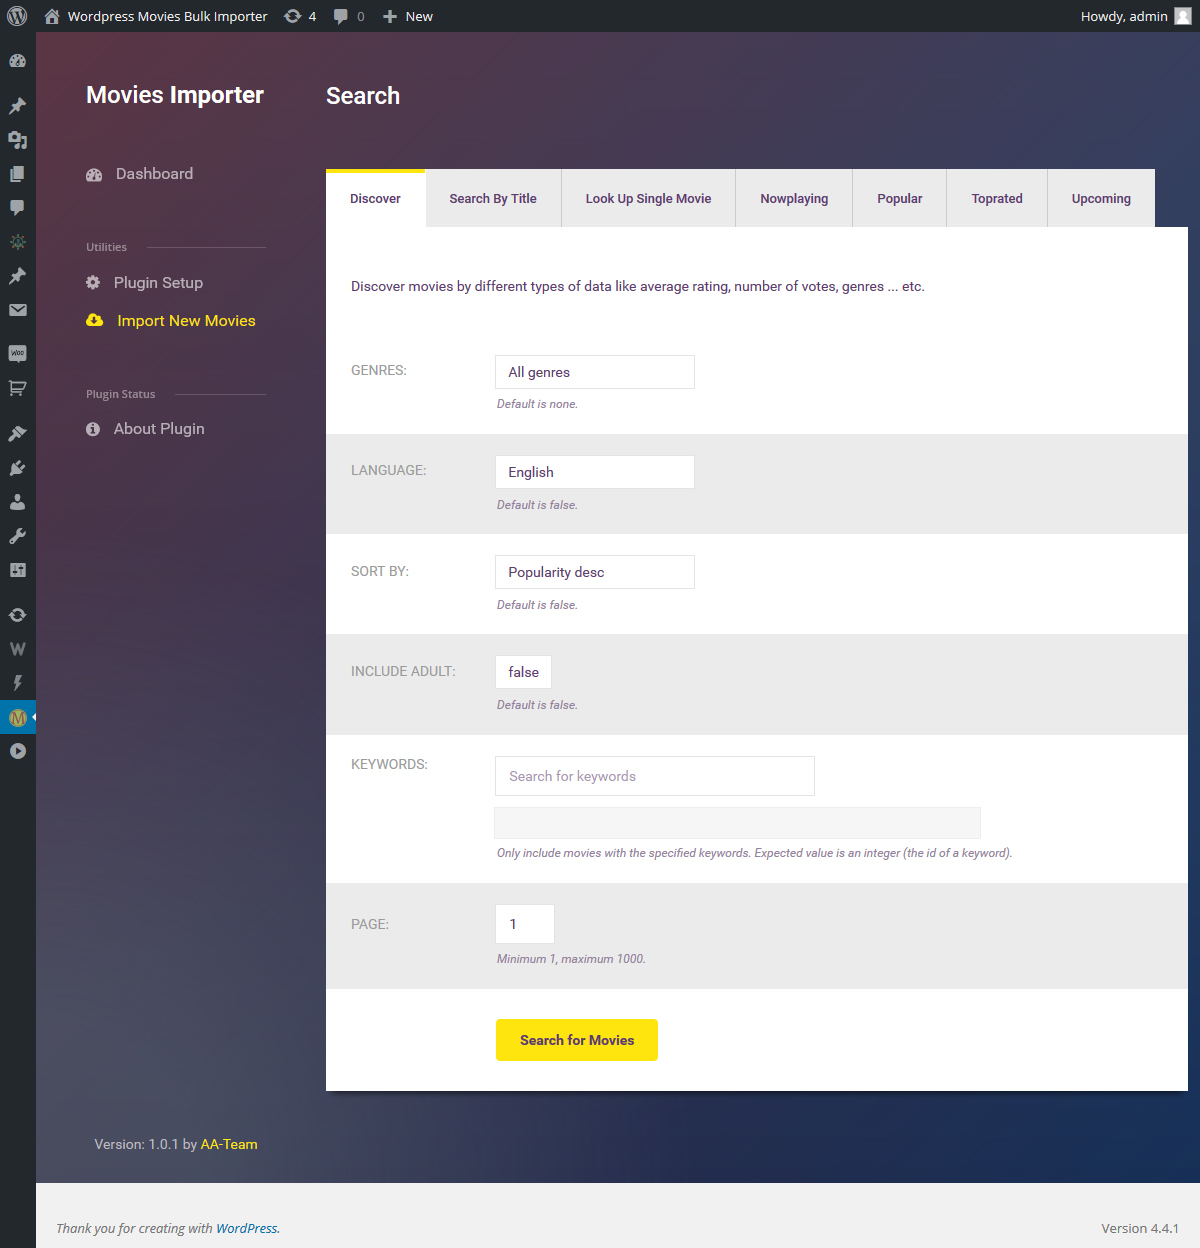Open the Movies Importer Dashboard link
Image resolution: width=1200 pixels, height=1248 pixels.
point(140,174)
